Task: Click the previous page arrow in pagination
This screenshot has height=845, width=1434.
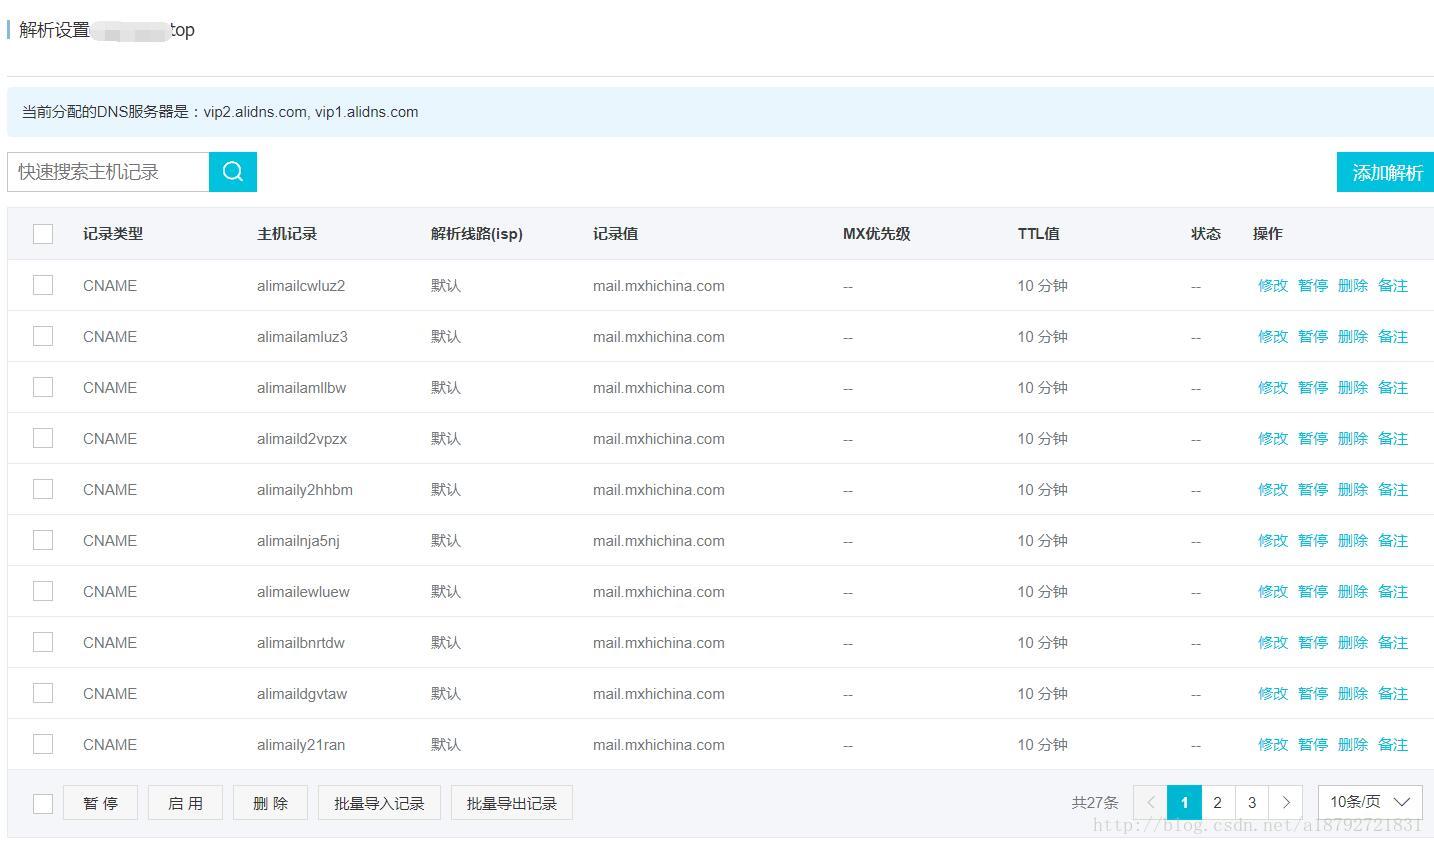Action: pos(1150,802)
